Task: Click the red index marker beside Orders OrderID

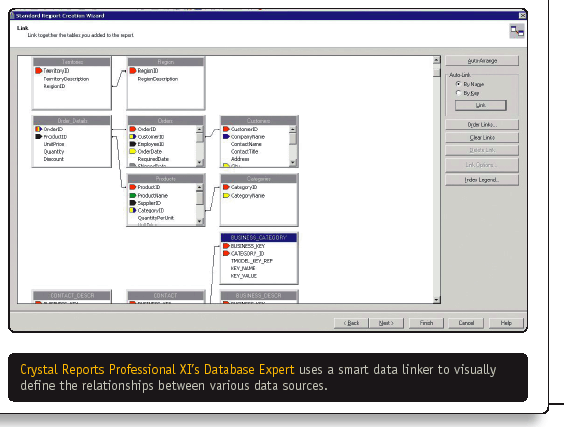Action: point(133,129)
